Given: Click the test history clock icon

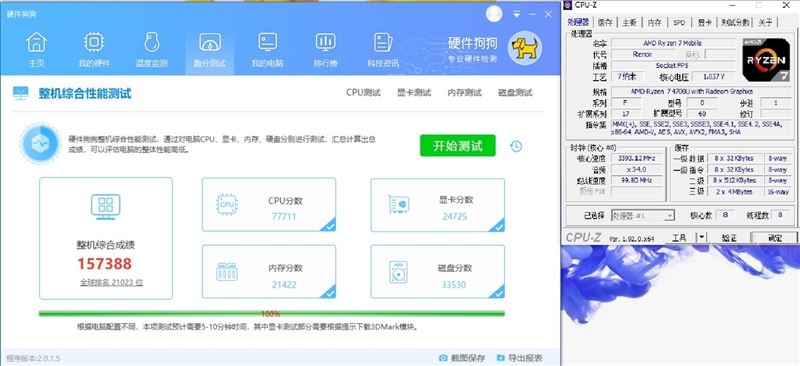Looking at the screenshot, I should point(516,147).
